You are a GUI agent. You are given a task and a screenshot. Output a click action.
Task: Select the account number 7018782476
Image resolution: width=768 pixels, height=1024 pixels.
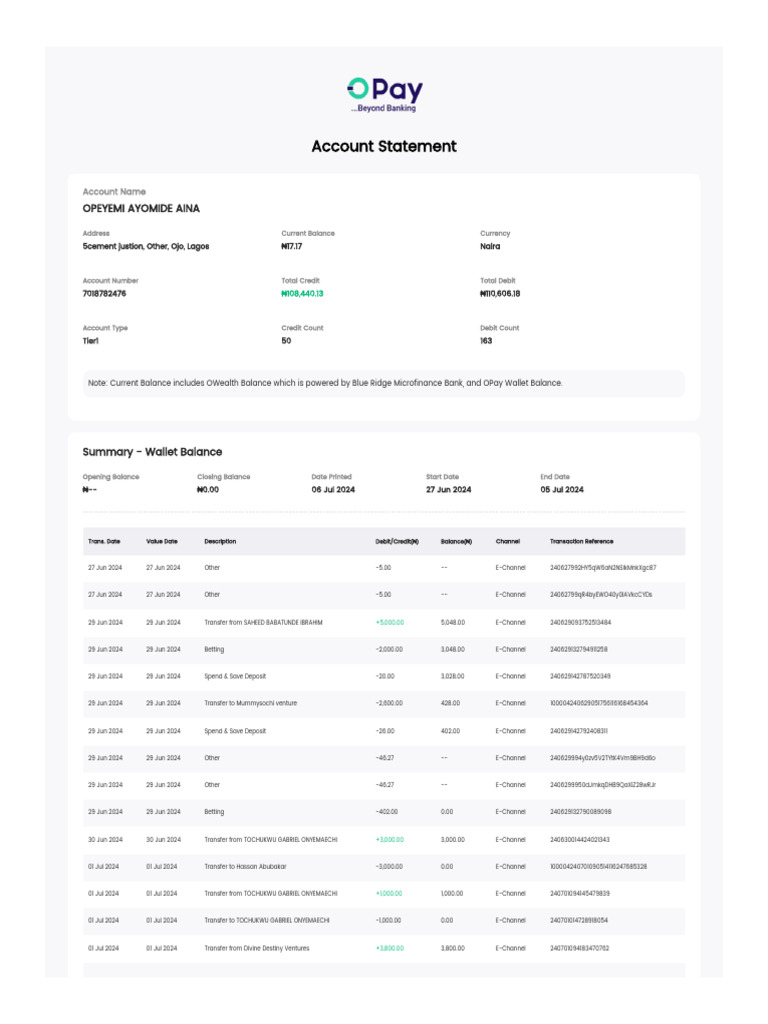click(x=104, y=294)
